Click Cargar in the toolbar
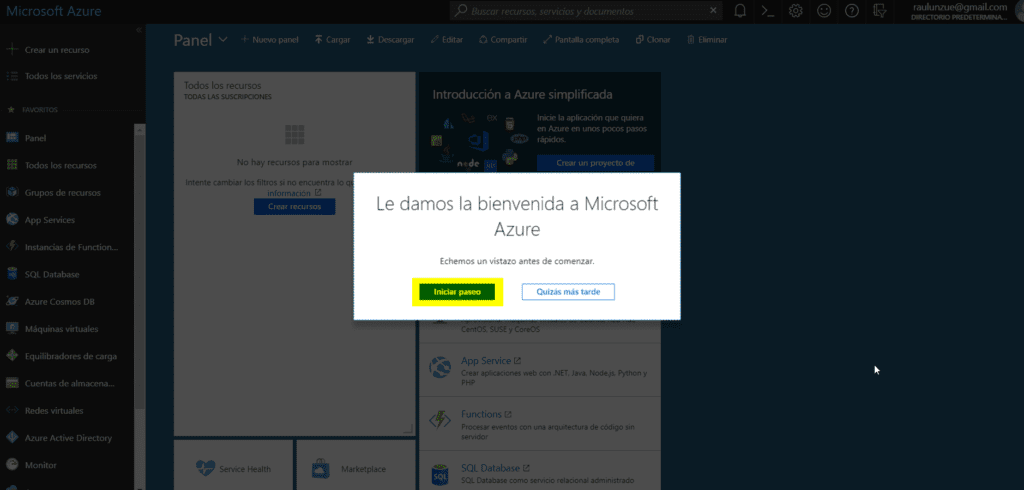1024x490 pixels. (x=332, y=40)
